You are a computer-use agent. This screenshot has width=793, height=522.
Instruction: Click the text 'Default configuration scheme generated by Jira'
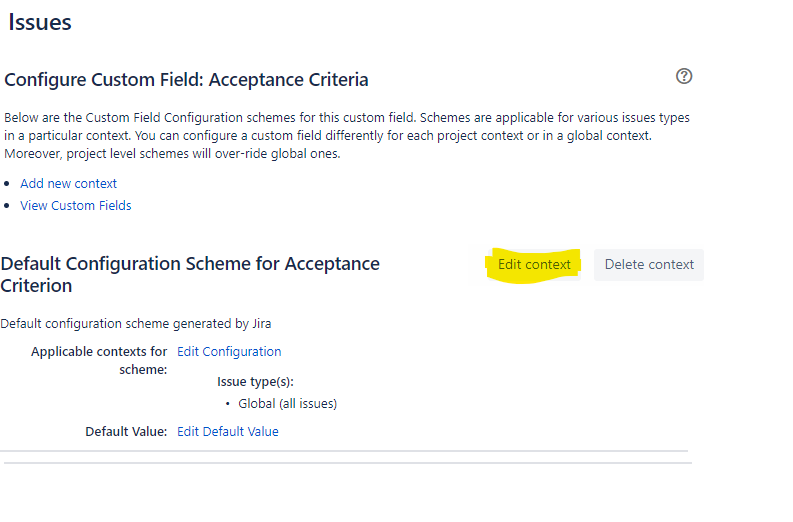[136, 323]
